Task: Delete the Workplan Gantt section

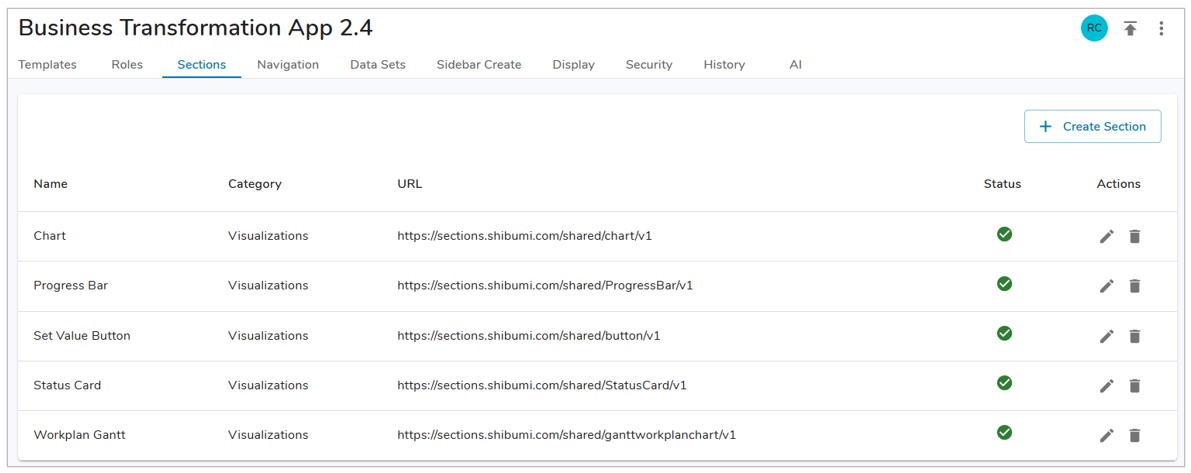Action: click(x=1134, y=436)
